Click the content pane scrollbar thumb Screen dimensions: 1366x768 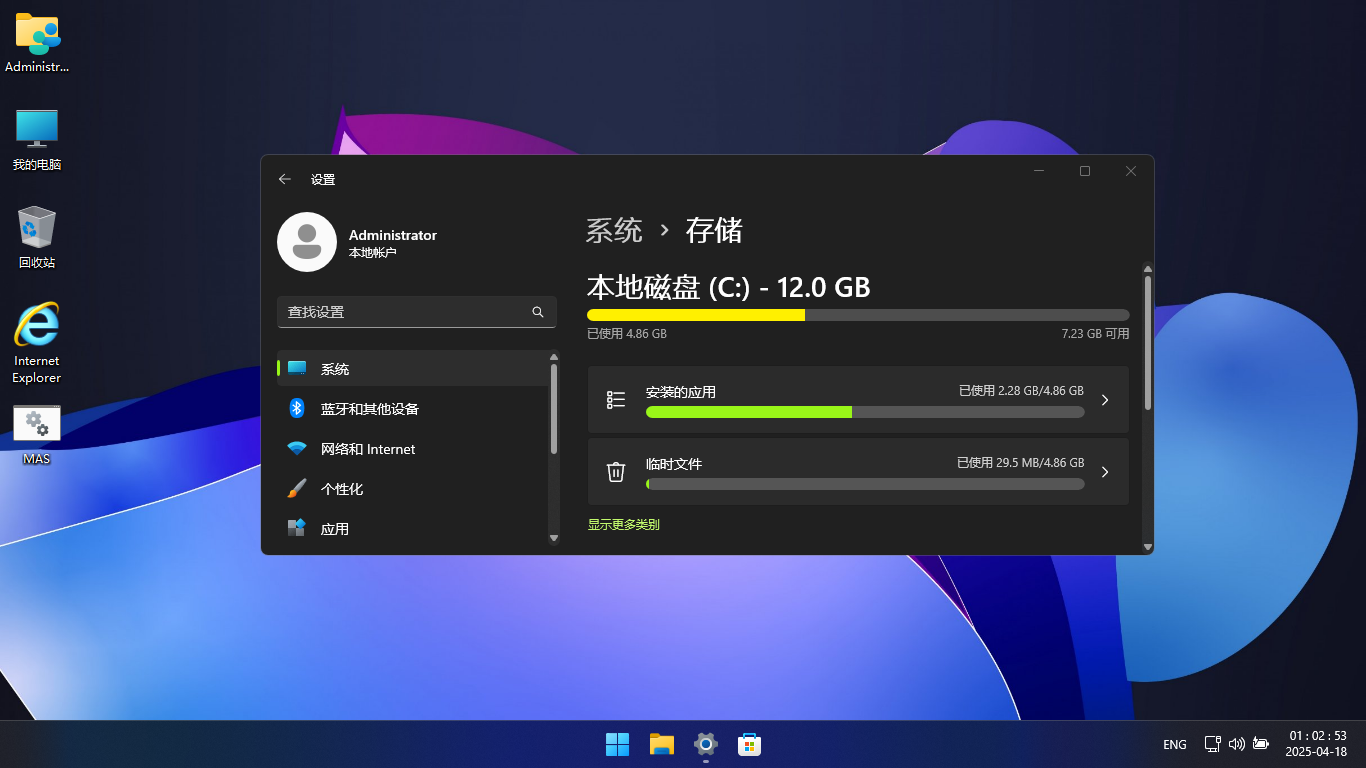pos(1148,342)
